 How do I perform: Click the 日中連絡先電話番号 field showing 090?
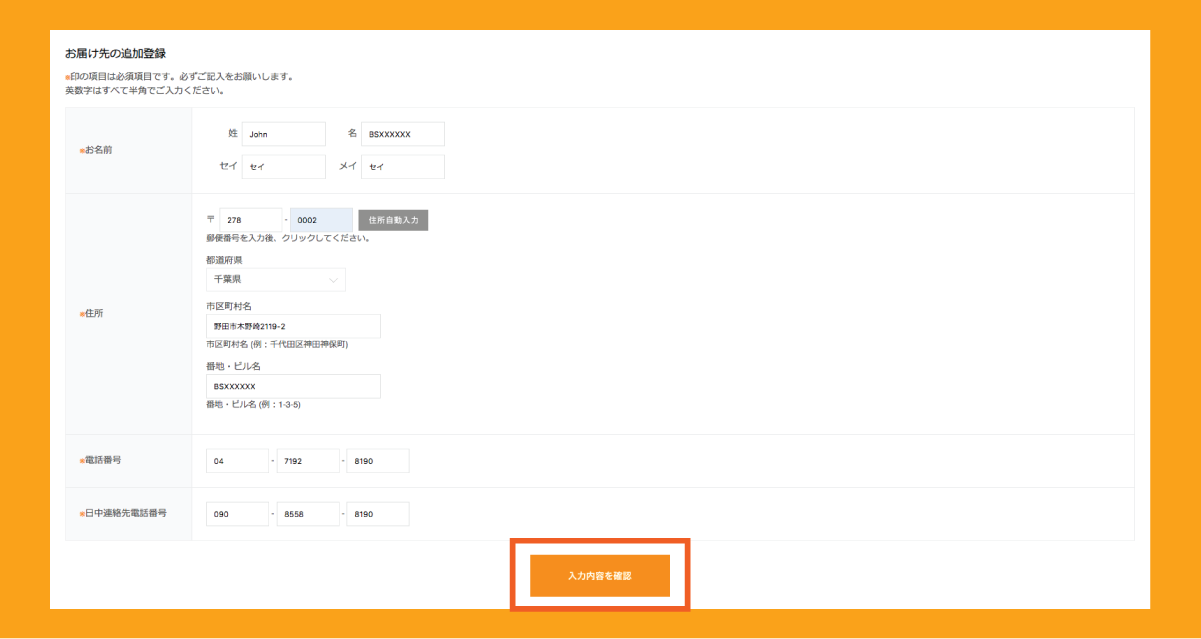(238, 514)
